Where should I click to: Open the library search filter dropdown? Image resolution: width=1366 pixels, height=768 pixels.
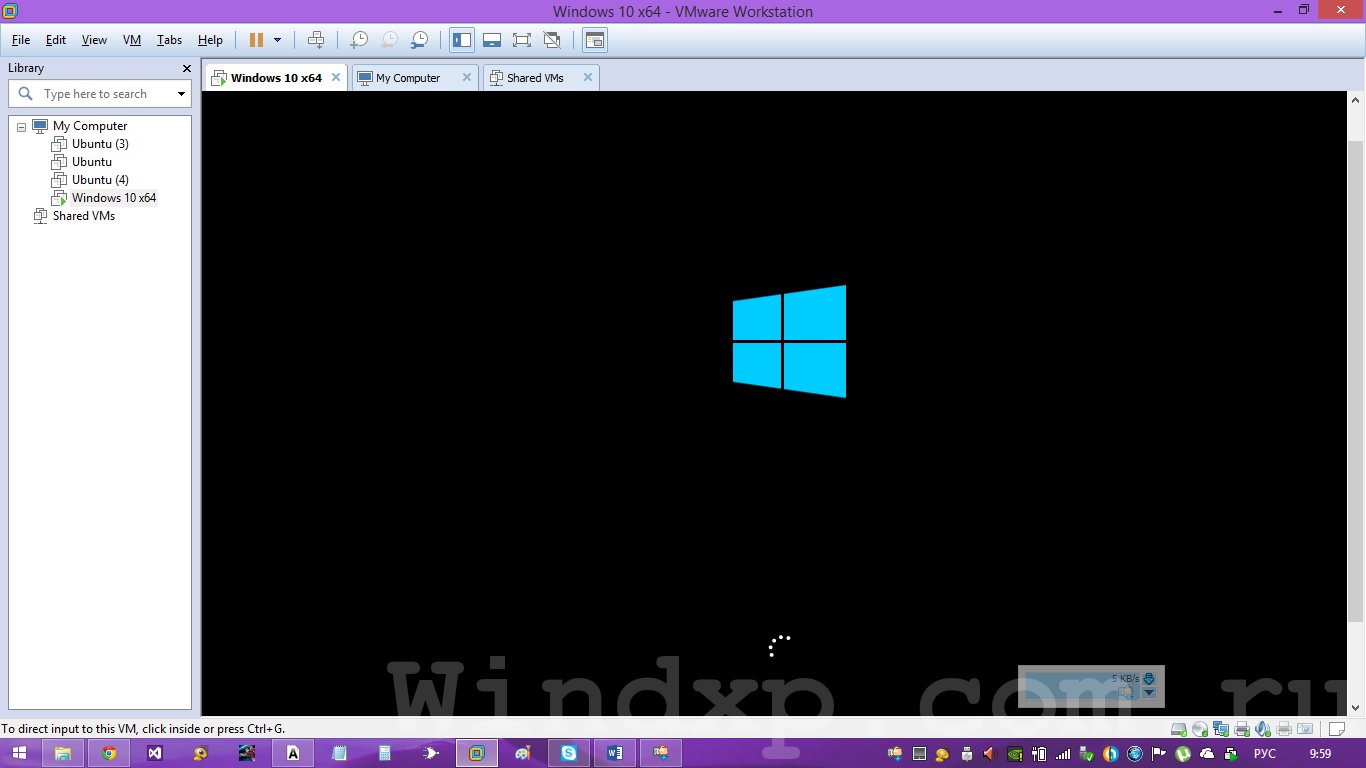pos(181,94)
